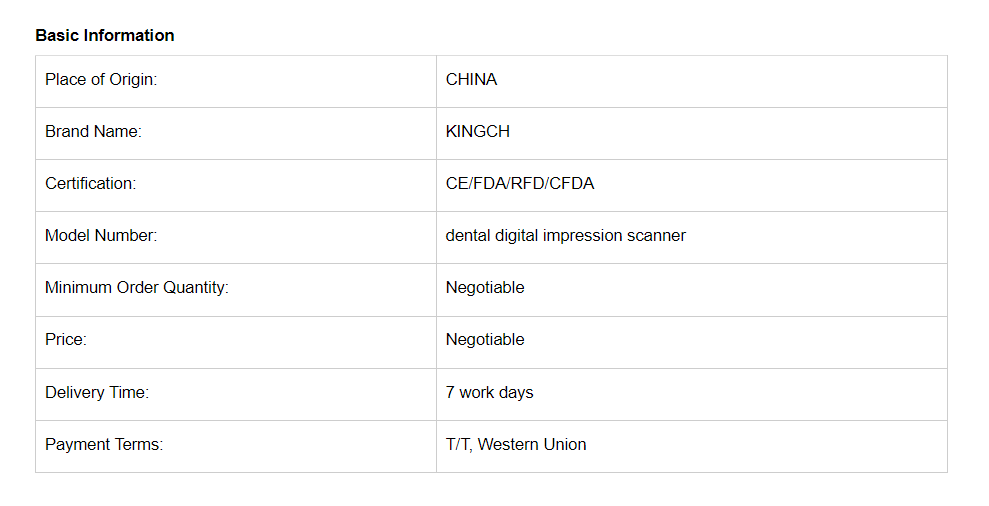The width and height of the screenshot is (989, 506).
Task: Click the 7 work days value
Action: 489,392
